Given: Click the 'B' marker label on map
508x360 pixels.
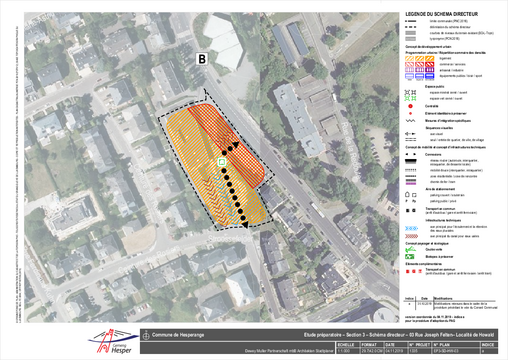Looking at the screenshot, I should (x=202, y=59).
